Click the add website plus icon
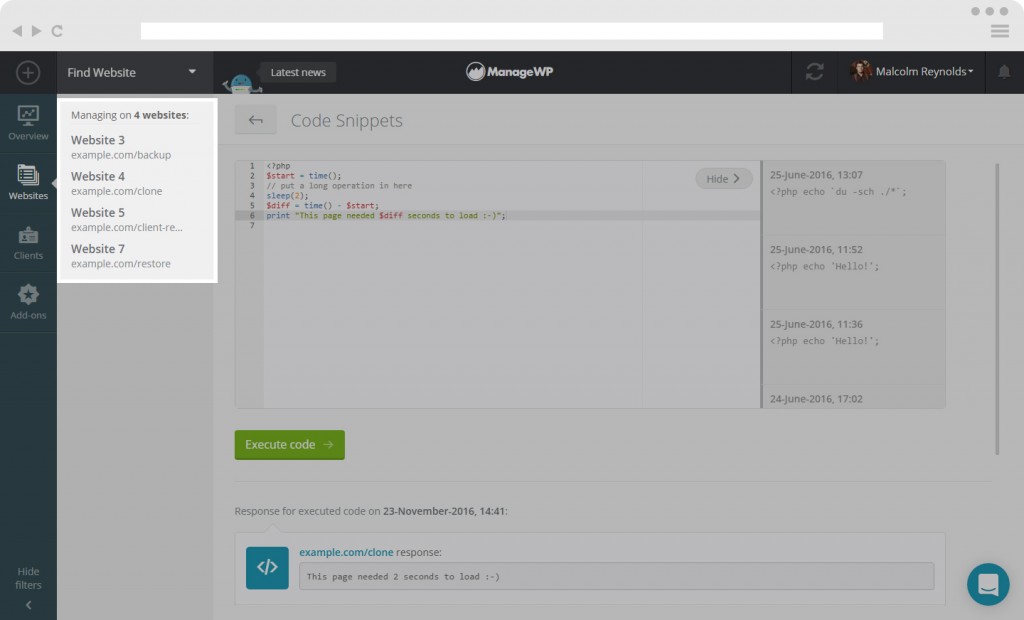1024x620 pixels. click(28, 73)
